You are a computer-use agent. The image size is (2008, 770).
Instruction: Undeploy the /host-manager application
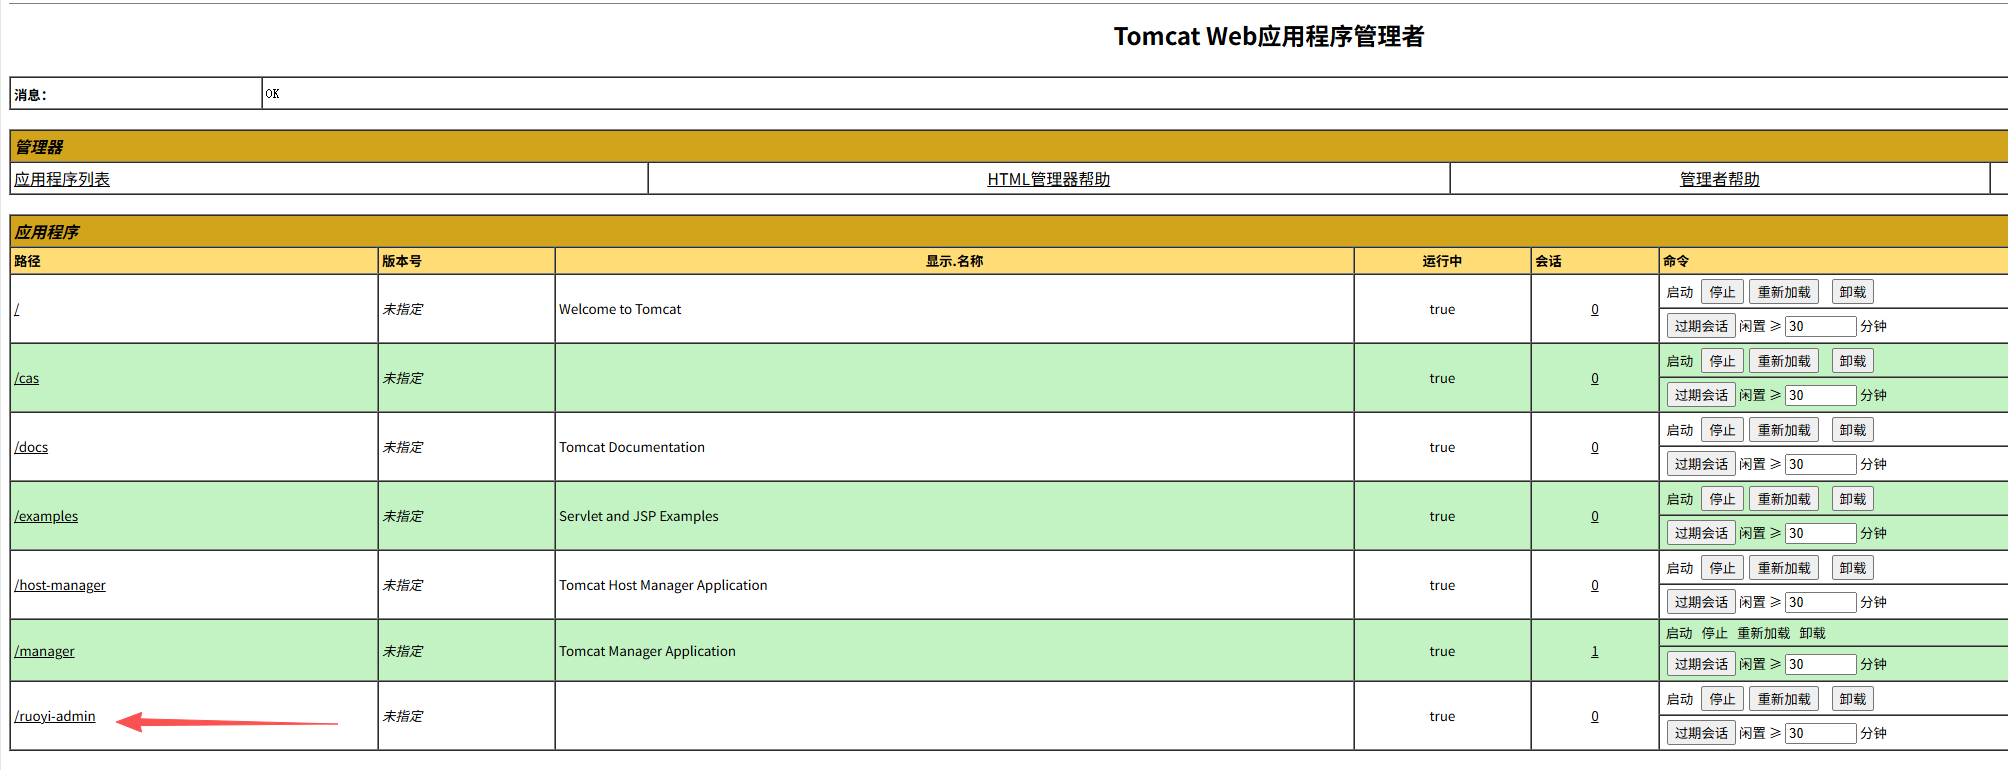click(x=1852, y=568)
